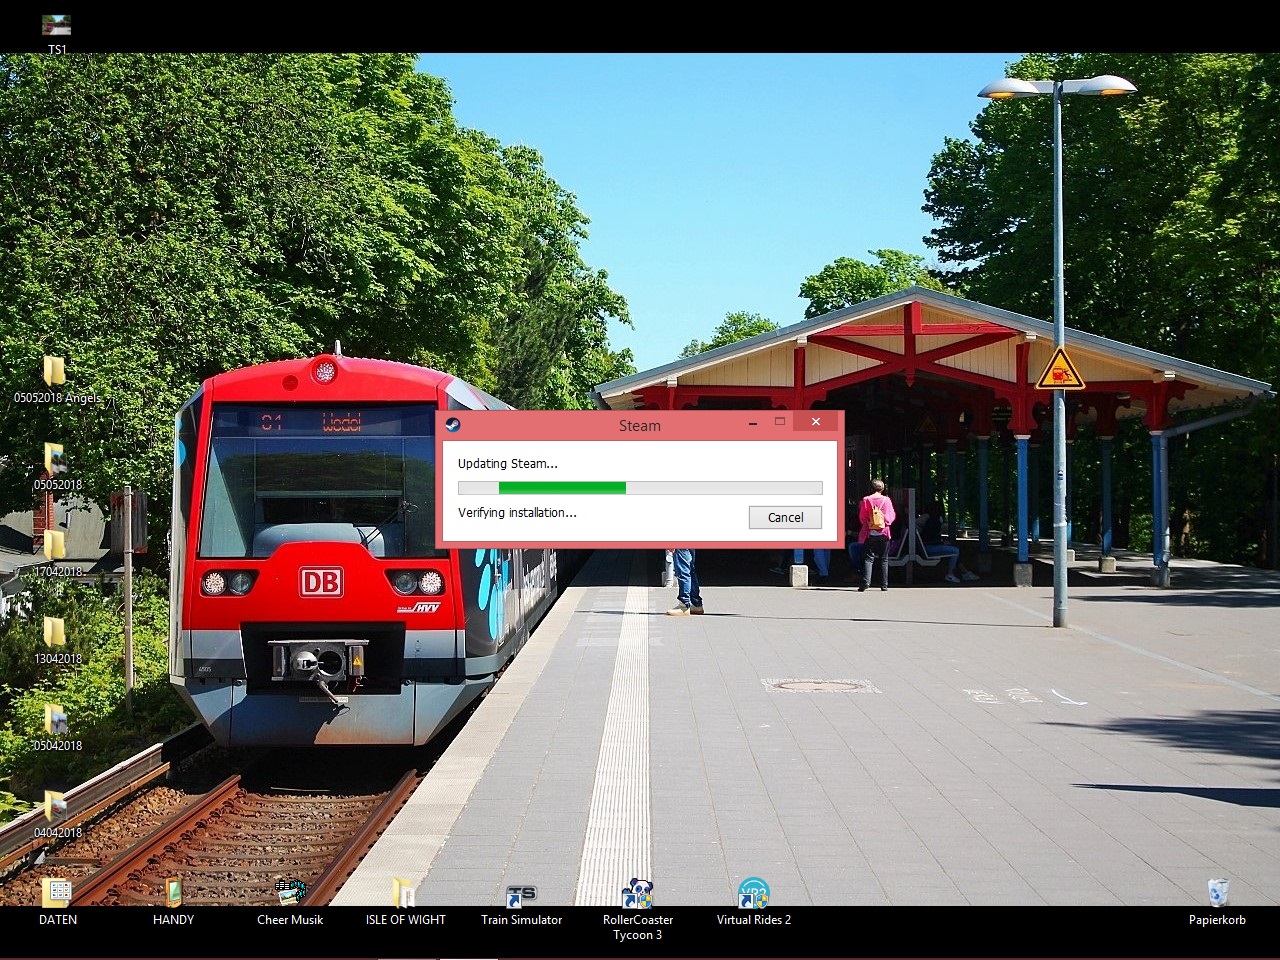Click the Steam update progress bar

pyautogui.click(x=640, y=488)
